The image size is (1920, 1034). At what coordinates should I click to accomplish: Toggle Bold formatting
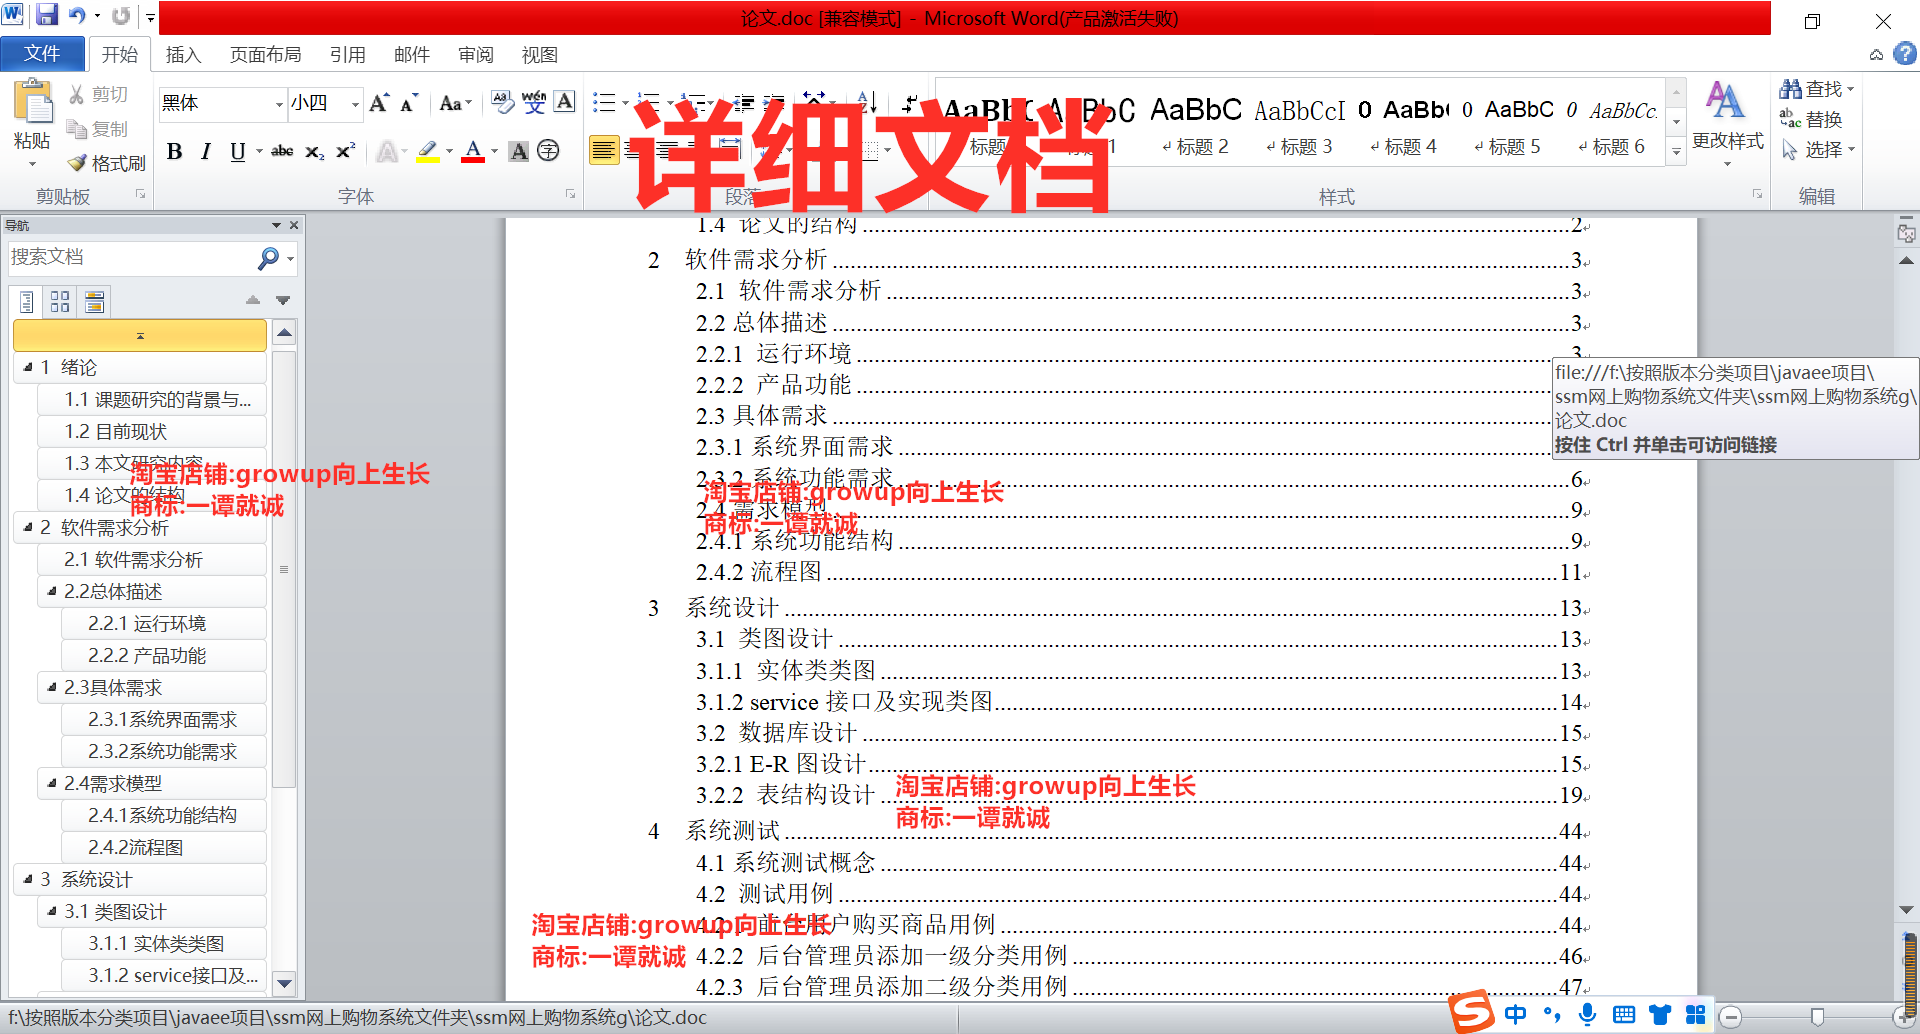pyautogui.click(x=175, y=151)
